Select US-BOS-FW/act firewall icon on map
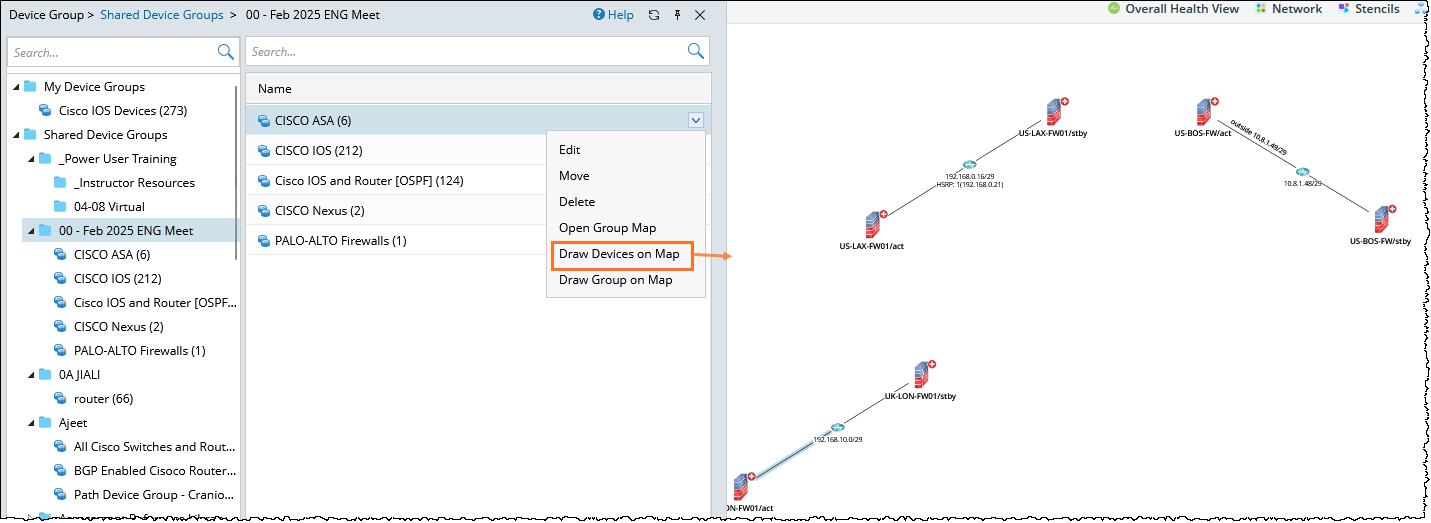Screen dimensions: 1431x523 click(1203, 112)
